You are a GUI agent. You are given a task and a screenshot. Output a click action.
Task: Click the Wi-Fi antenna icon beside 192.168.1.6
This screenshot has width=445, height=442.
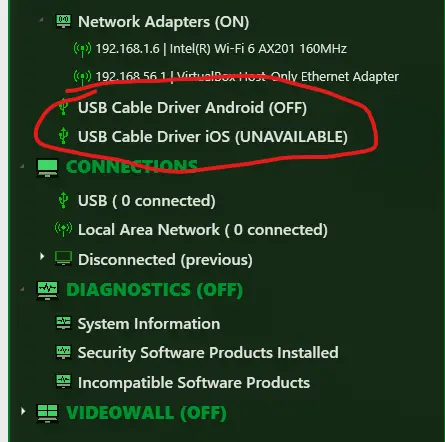point(82,50)
